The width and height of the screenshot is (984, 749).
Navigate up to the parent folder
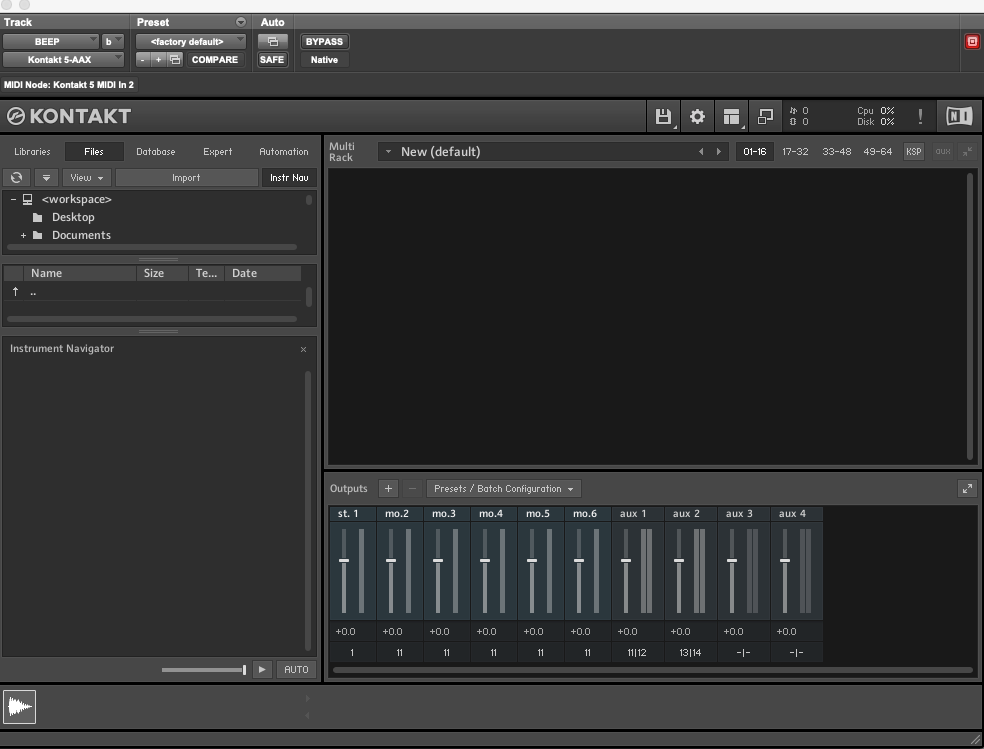click(16, 292)
